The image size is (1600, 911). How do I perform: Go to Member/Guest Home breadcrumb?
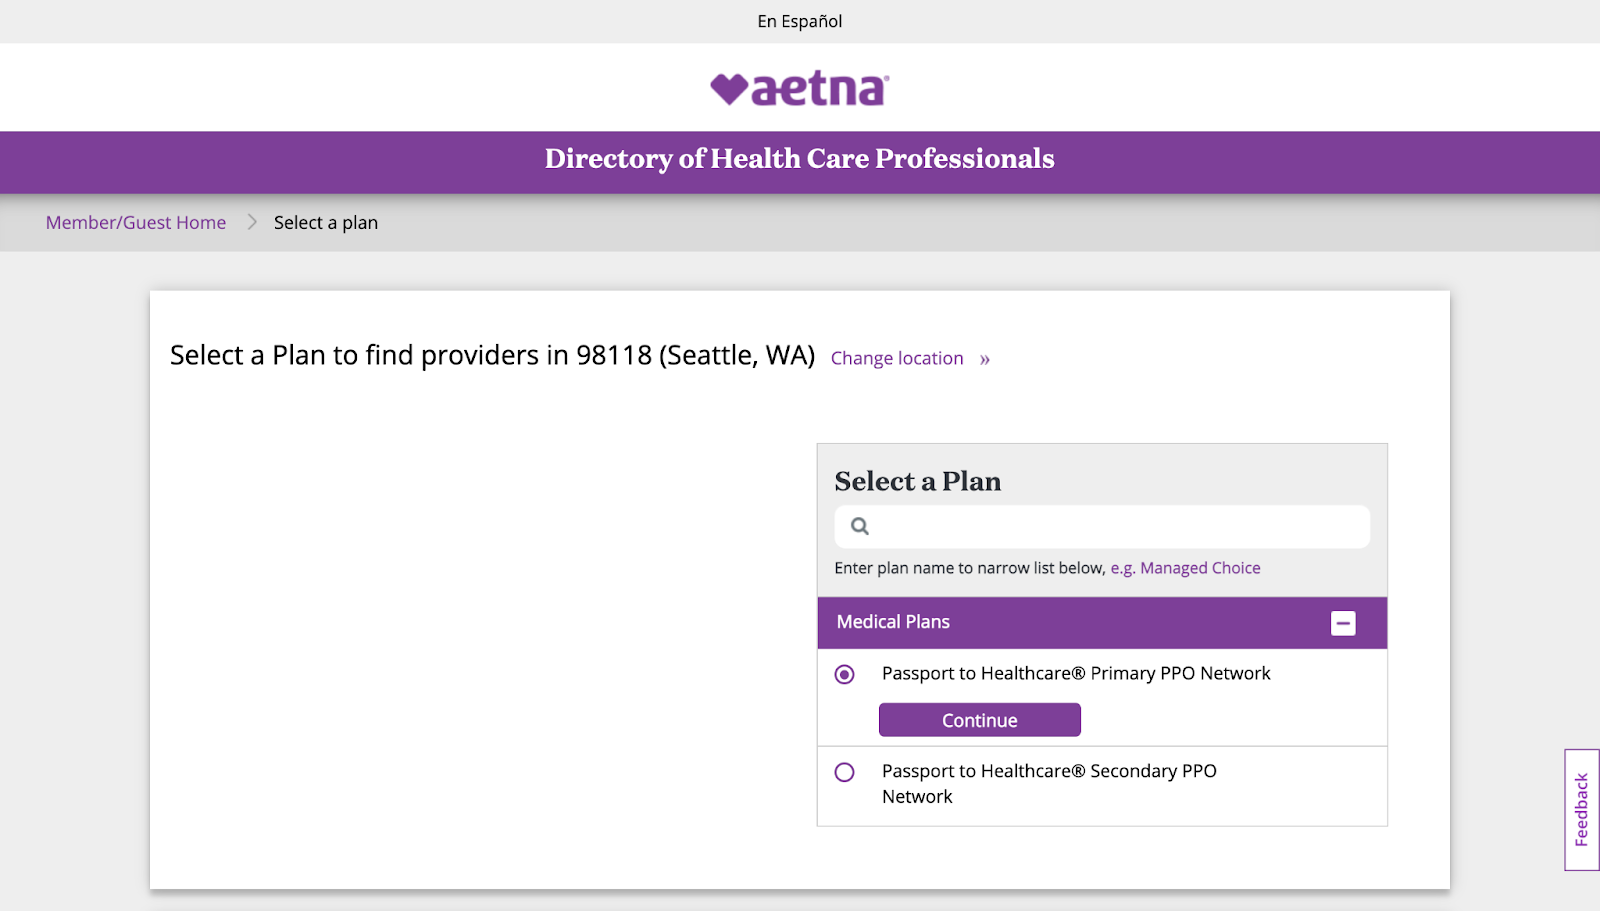136,222
